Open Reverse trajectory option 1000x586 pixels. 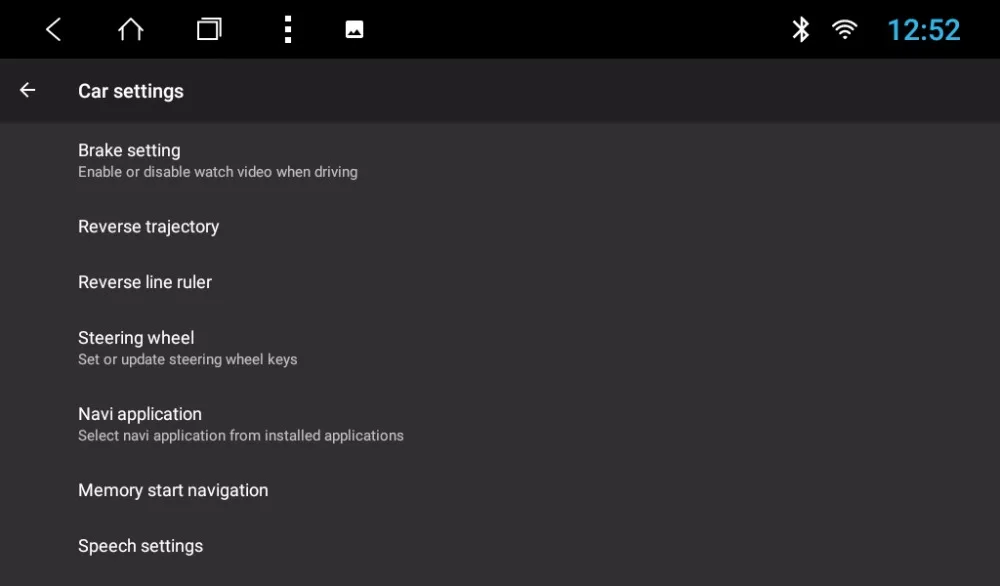pyautogui.click(x=500, y=226)
